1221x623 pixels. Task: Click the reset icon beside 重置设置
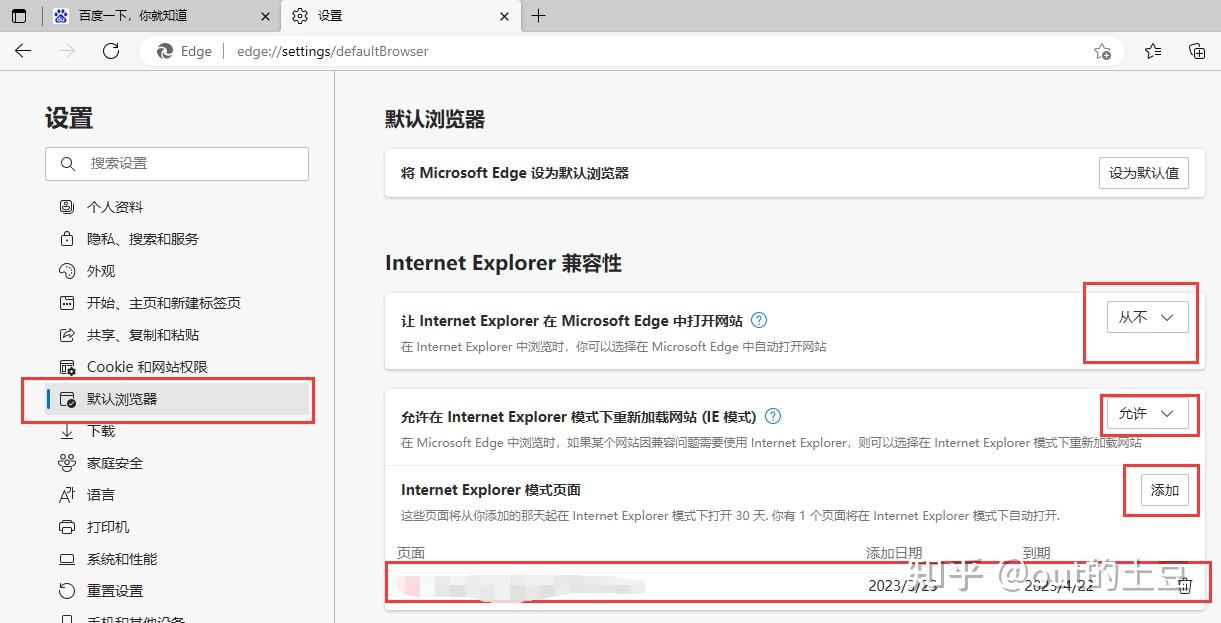pos(67,591)
